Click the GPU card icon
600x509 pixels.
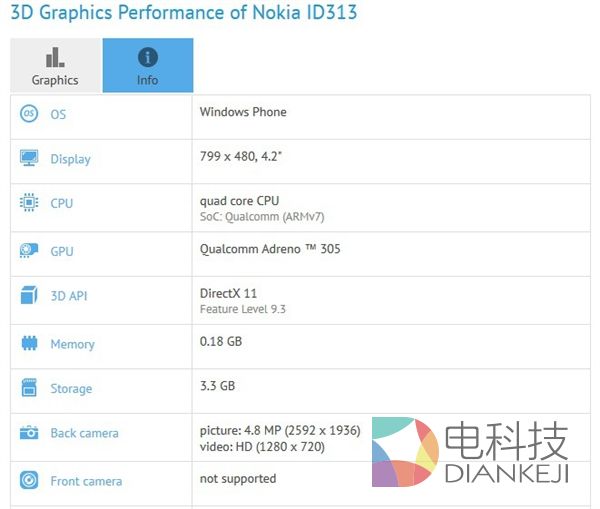click(29, 251)
